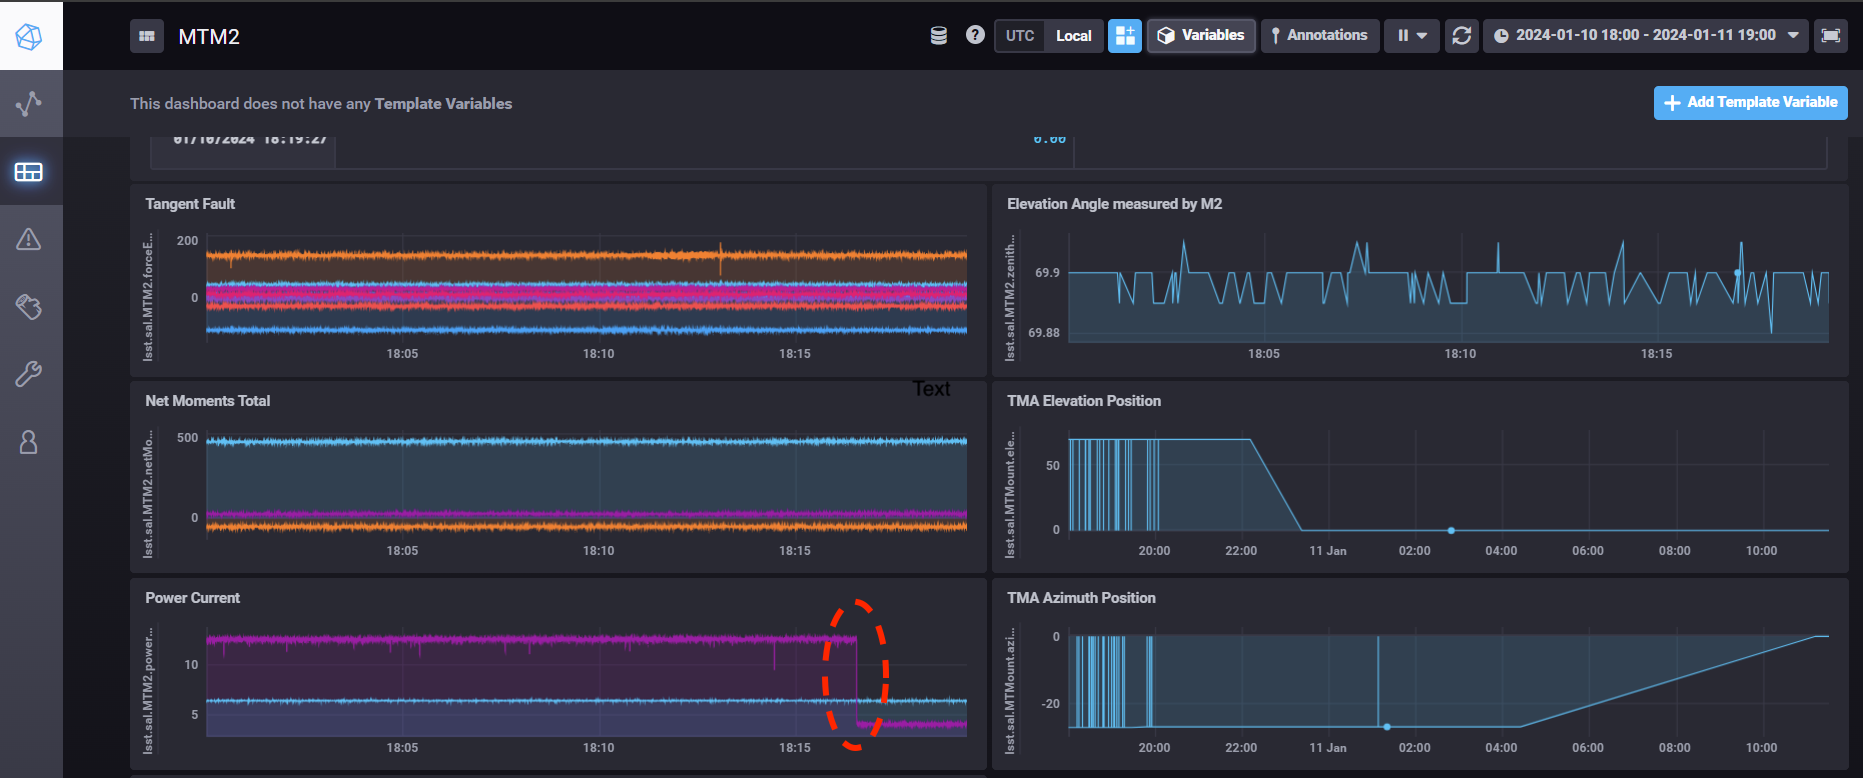Click Add Template Variable button

click(1750, 102)
